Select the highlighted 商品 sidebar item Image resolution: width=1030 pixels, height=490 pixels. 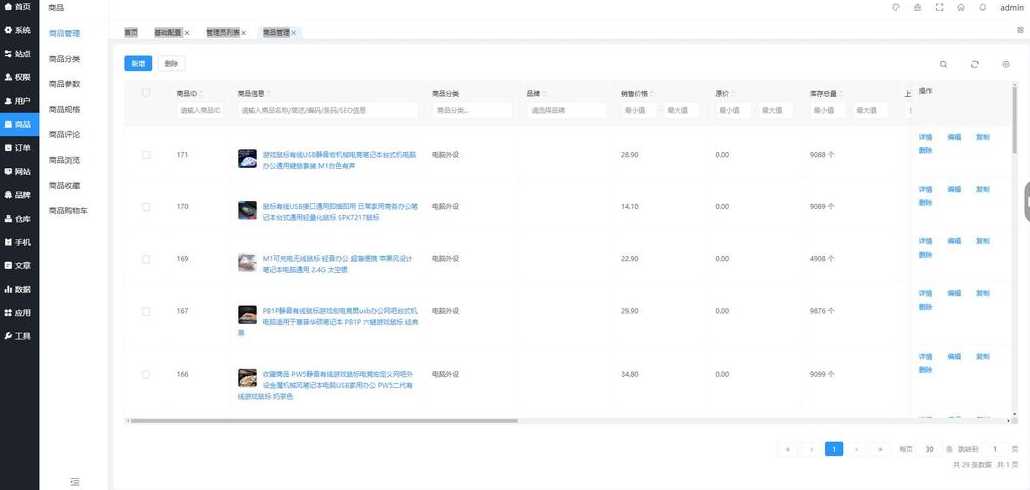click(18, 124)
